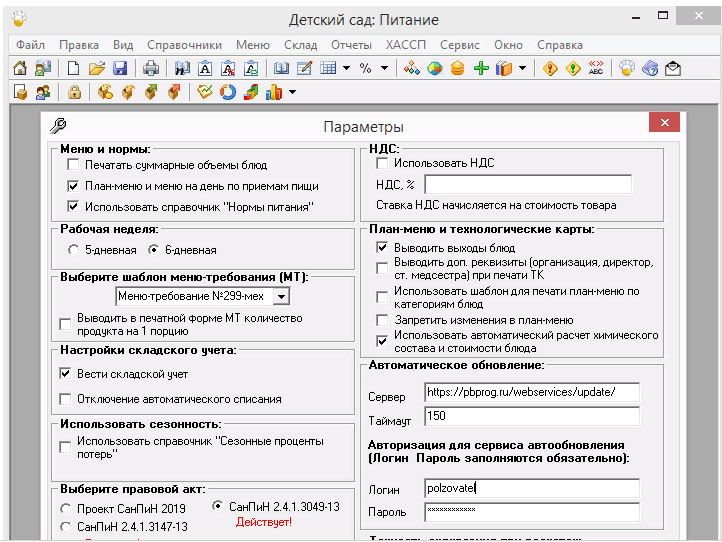722x542 pixels.
Task: Click the printer icon
Action: (x=151, y=69)
